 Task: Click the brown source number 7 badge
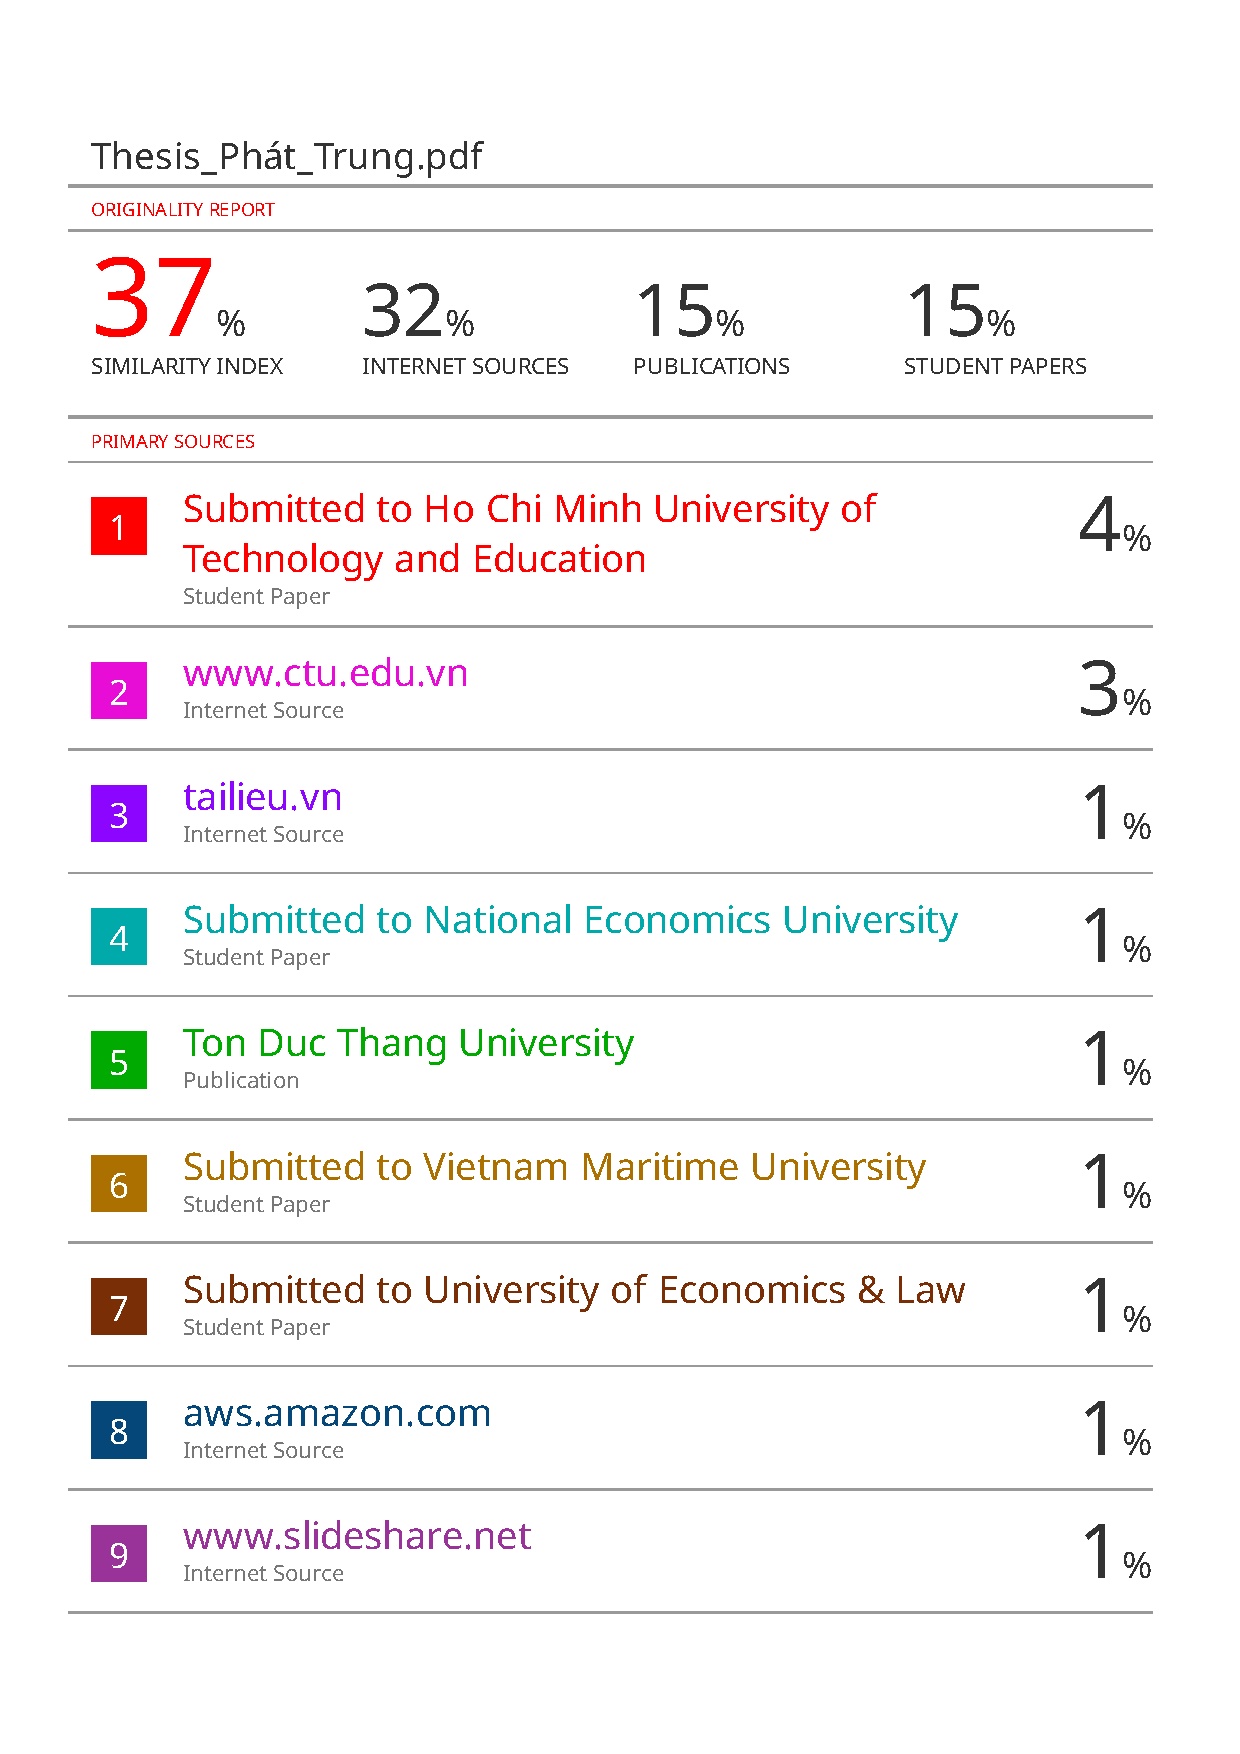pos(119,1307)
